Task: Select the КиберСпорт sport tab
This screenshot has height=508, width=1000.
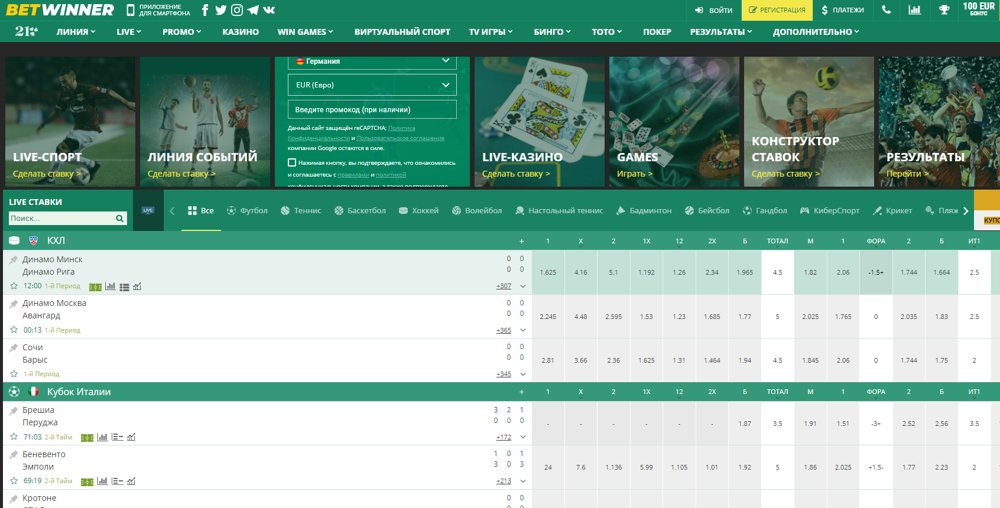Action: [x=830, y=210]
